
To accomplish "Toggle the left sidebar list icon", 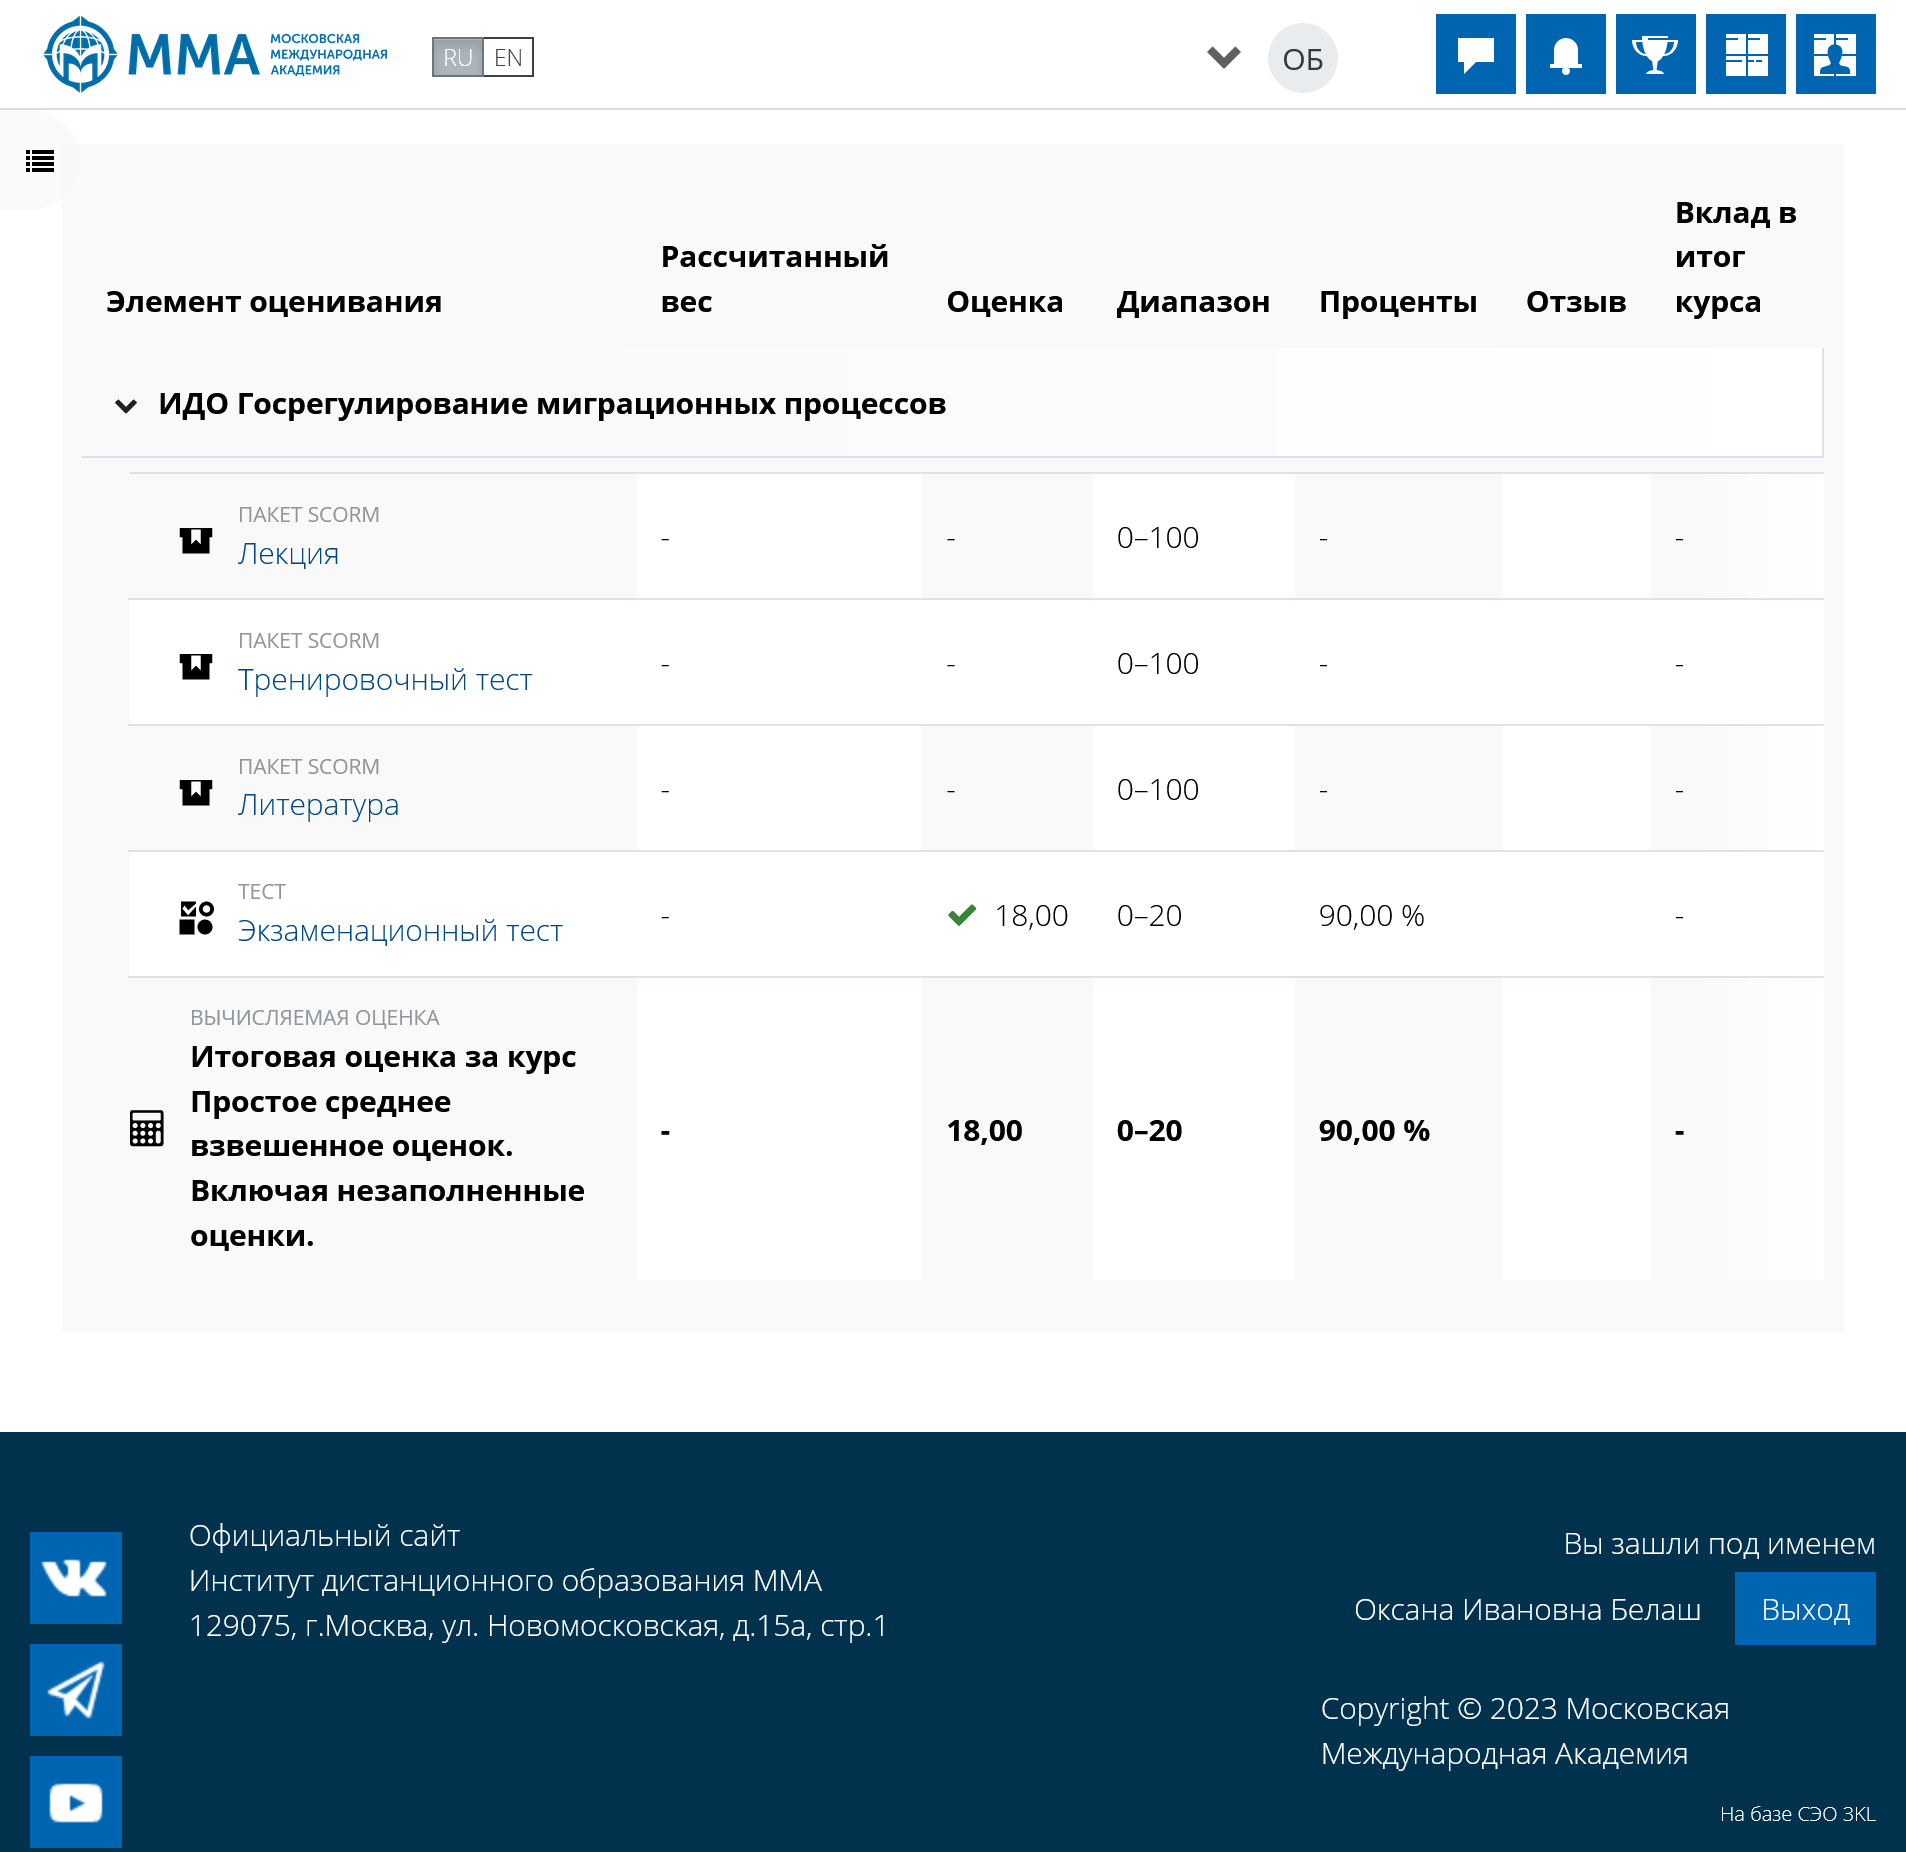I will click(40, 161).
